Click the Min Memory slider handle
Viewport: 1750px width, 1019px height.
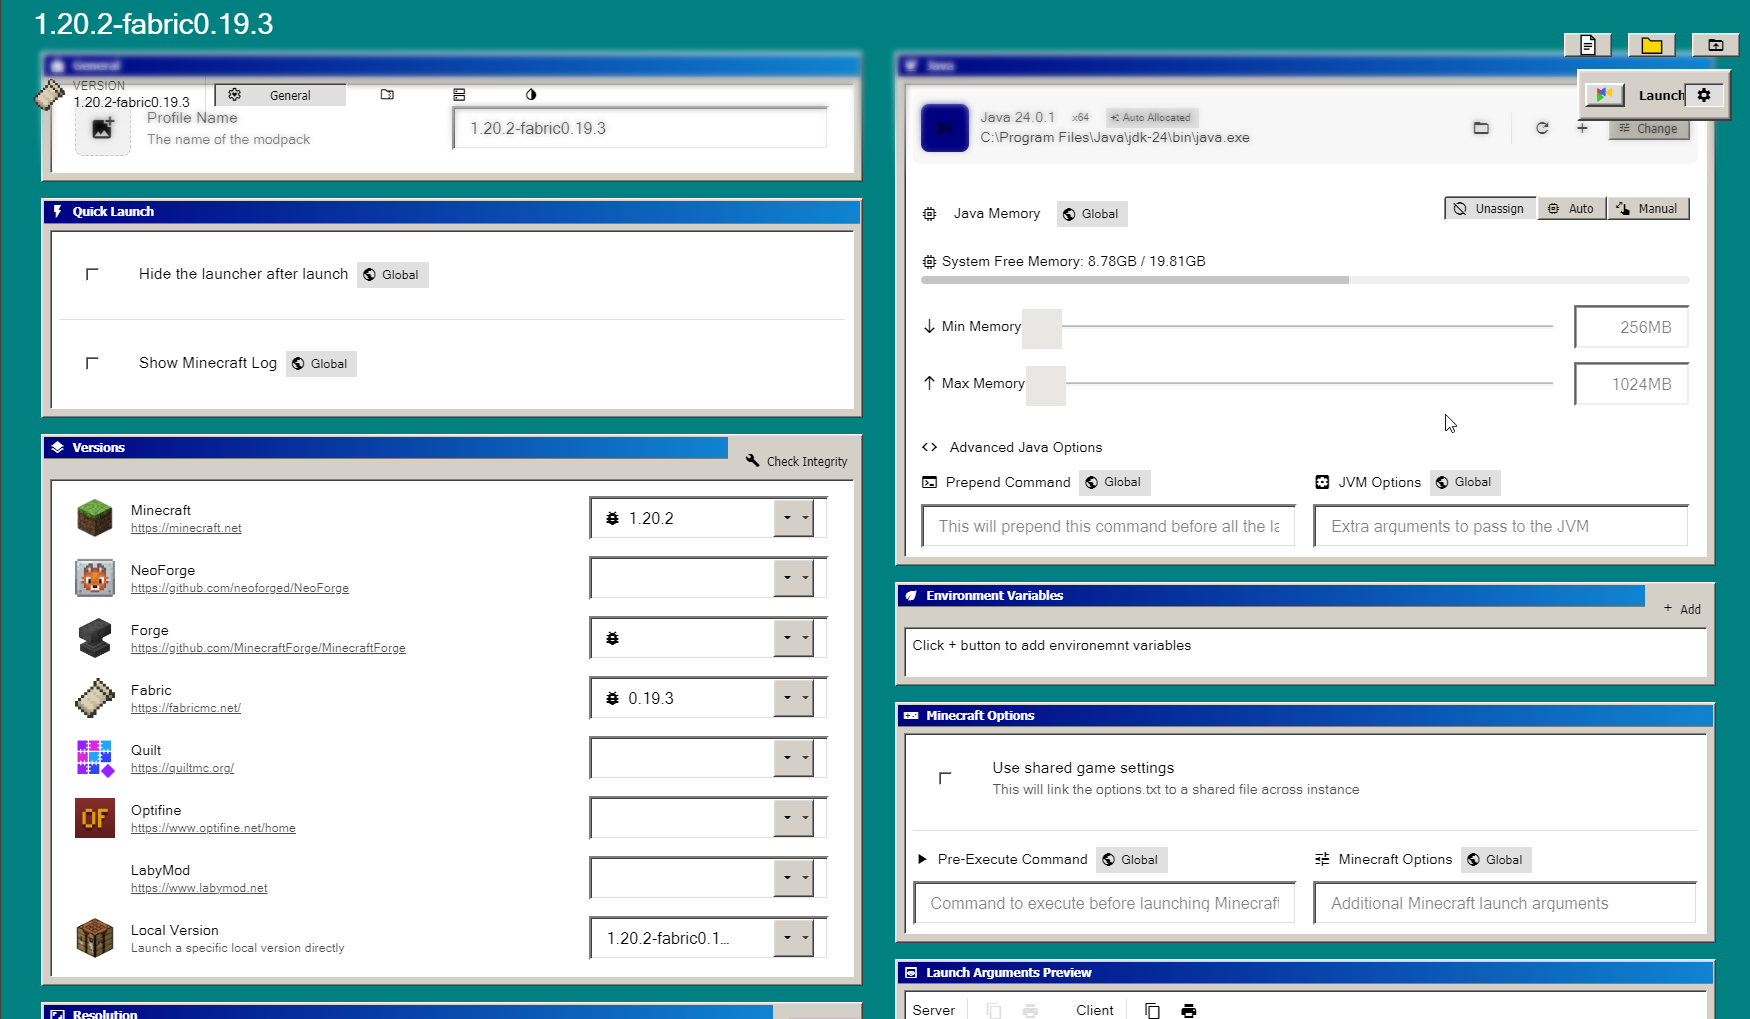pos(1042,328)
